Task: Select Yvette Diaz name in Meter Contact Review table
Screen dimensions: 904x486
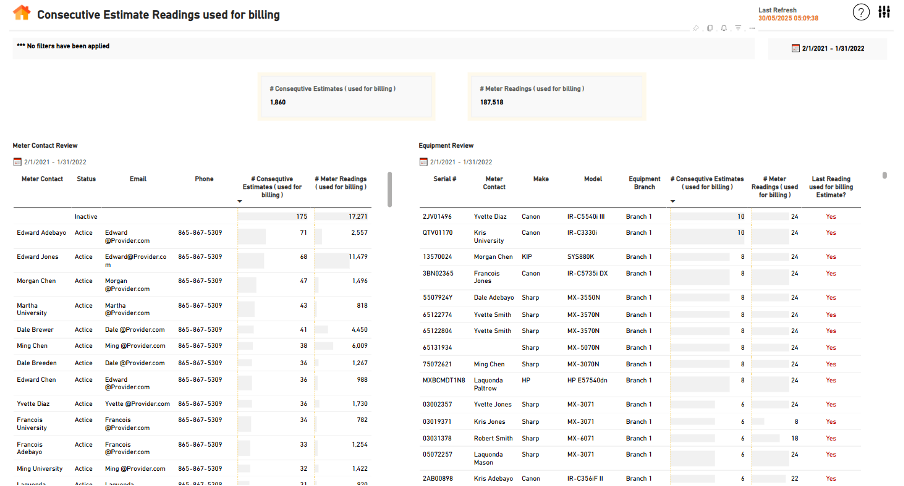Action: click(33, 404)
